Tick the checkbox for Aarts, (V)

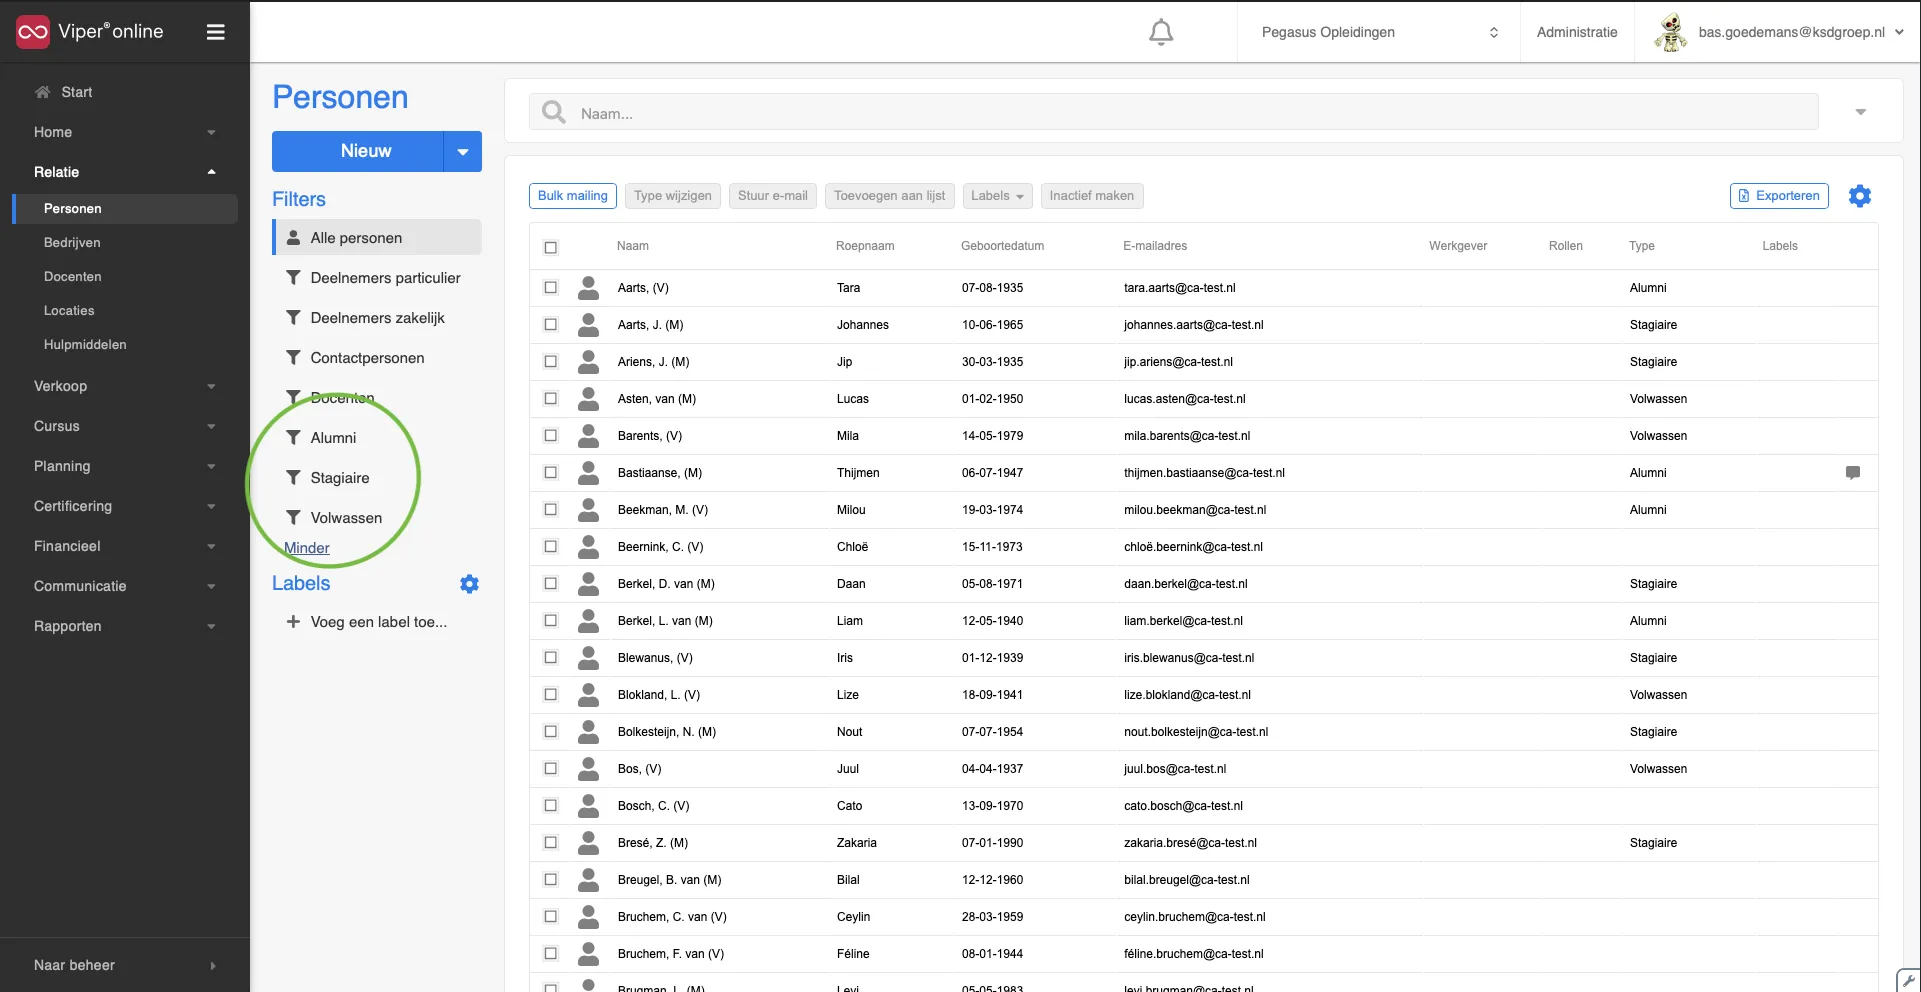[x=550, y=287]
